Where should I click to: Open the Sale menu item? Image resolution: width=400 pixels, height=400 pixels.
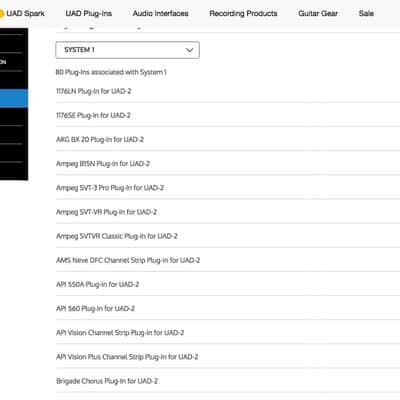coord(366,14)
